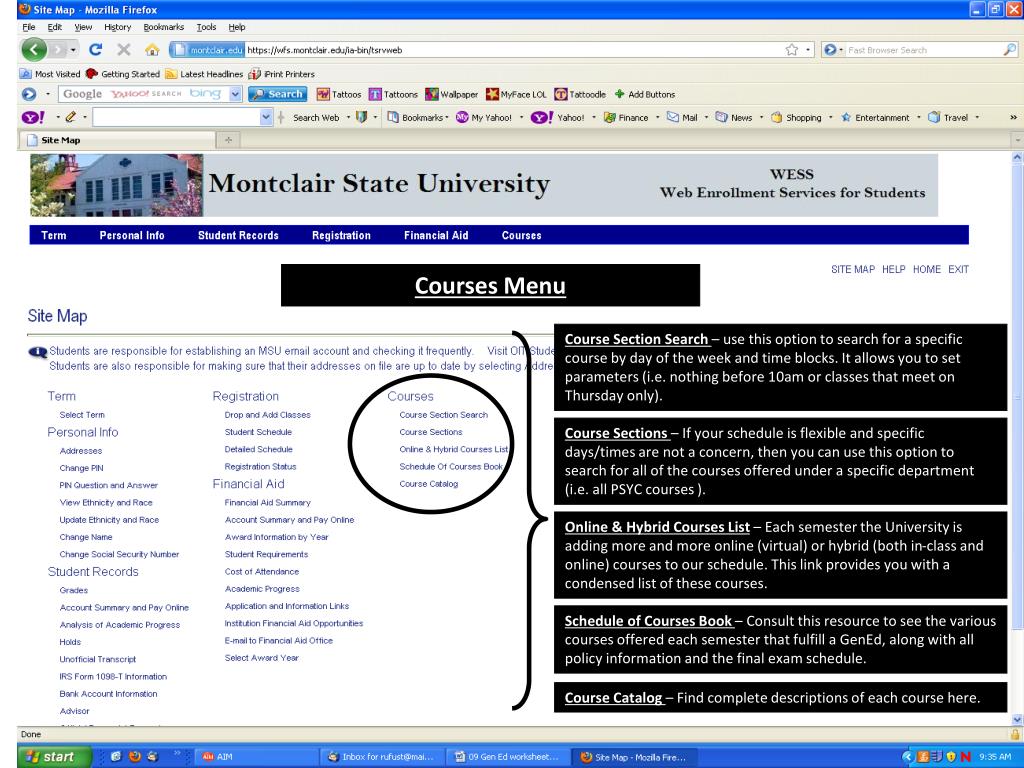The height and width of the screenshot is (768, 1024).
Task: Open the Most Visited bookmarks folder
Action: click(50, 74)
